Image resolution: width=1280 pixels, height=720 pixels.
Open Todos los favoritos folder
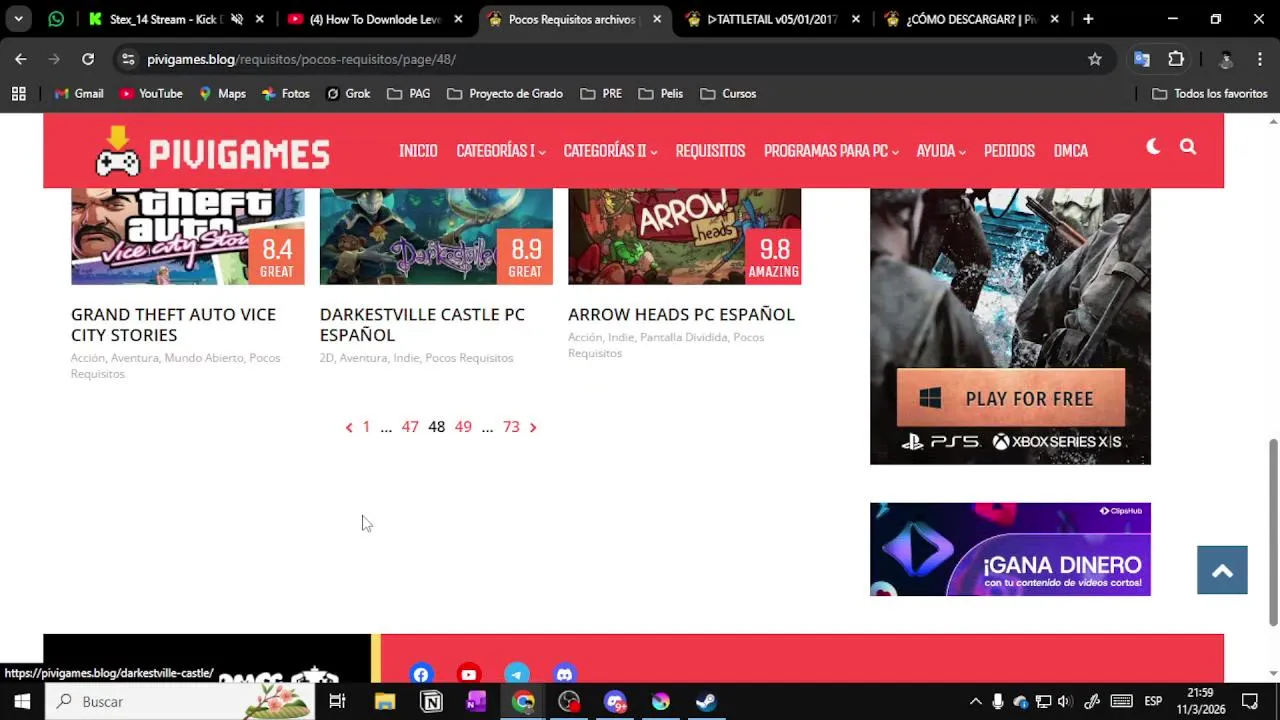[x=1209, y=93]
